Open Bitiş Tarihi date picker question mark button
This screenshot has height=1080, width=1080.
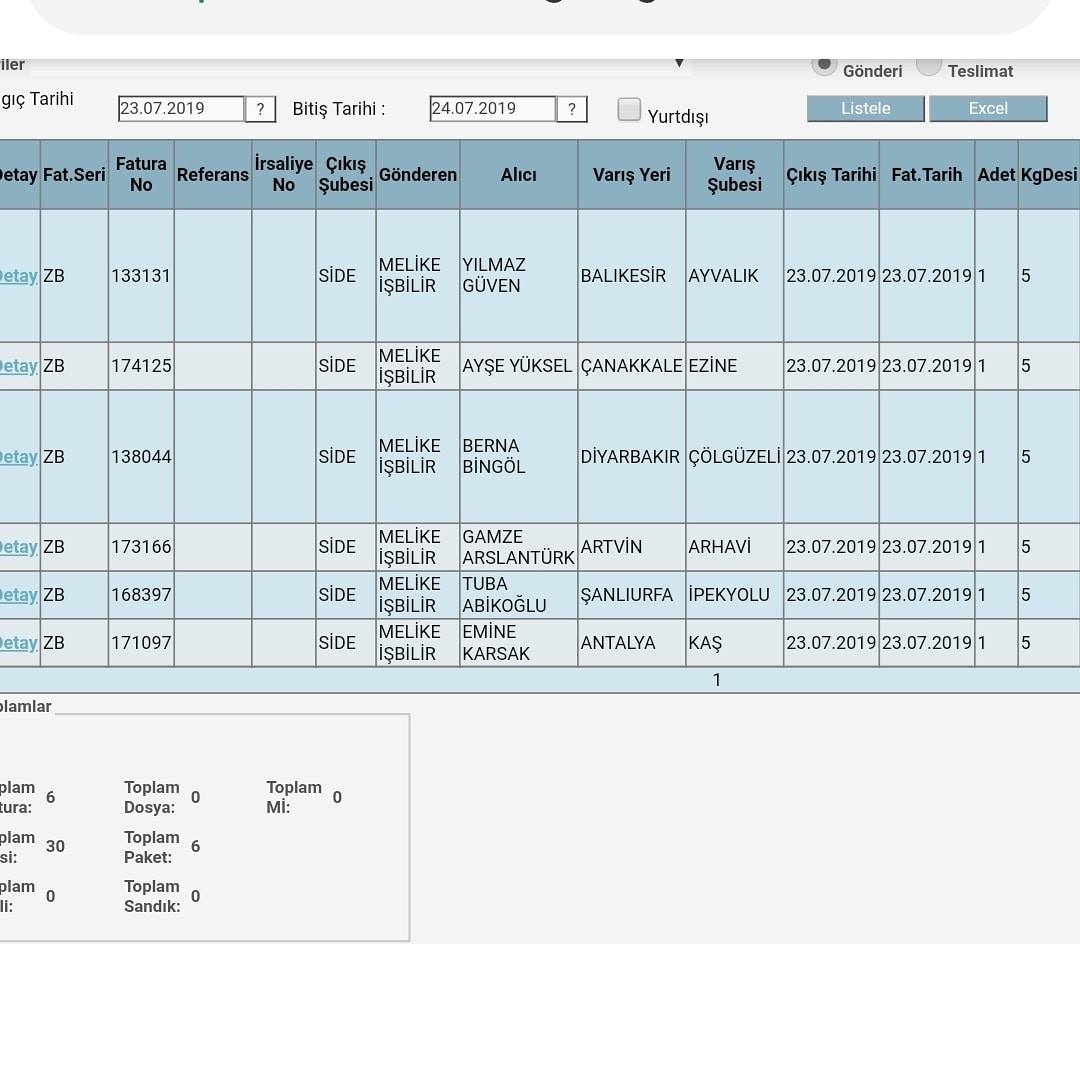coord(572,109)
